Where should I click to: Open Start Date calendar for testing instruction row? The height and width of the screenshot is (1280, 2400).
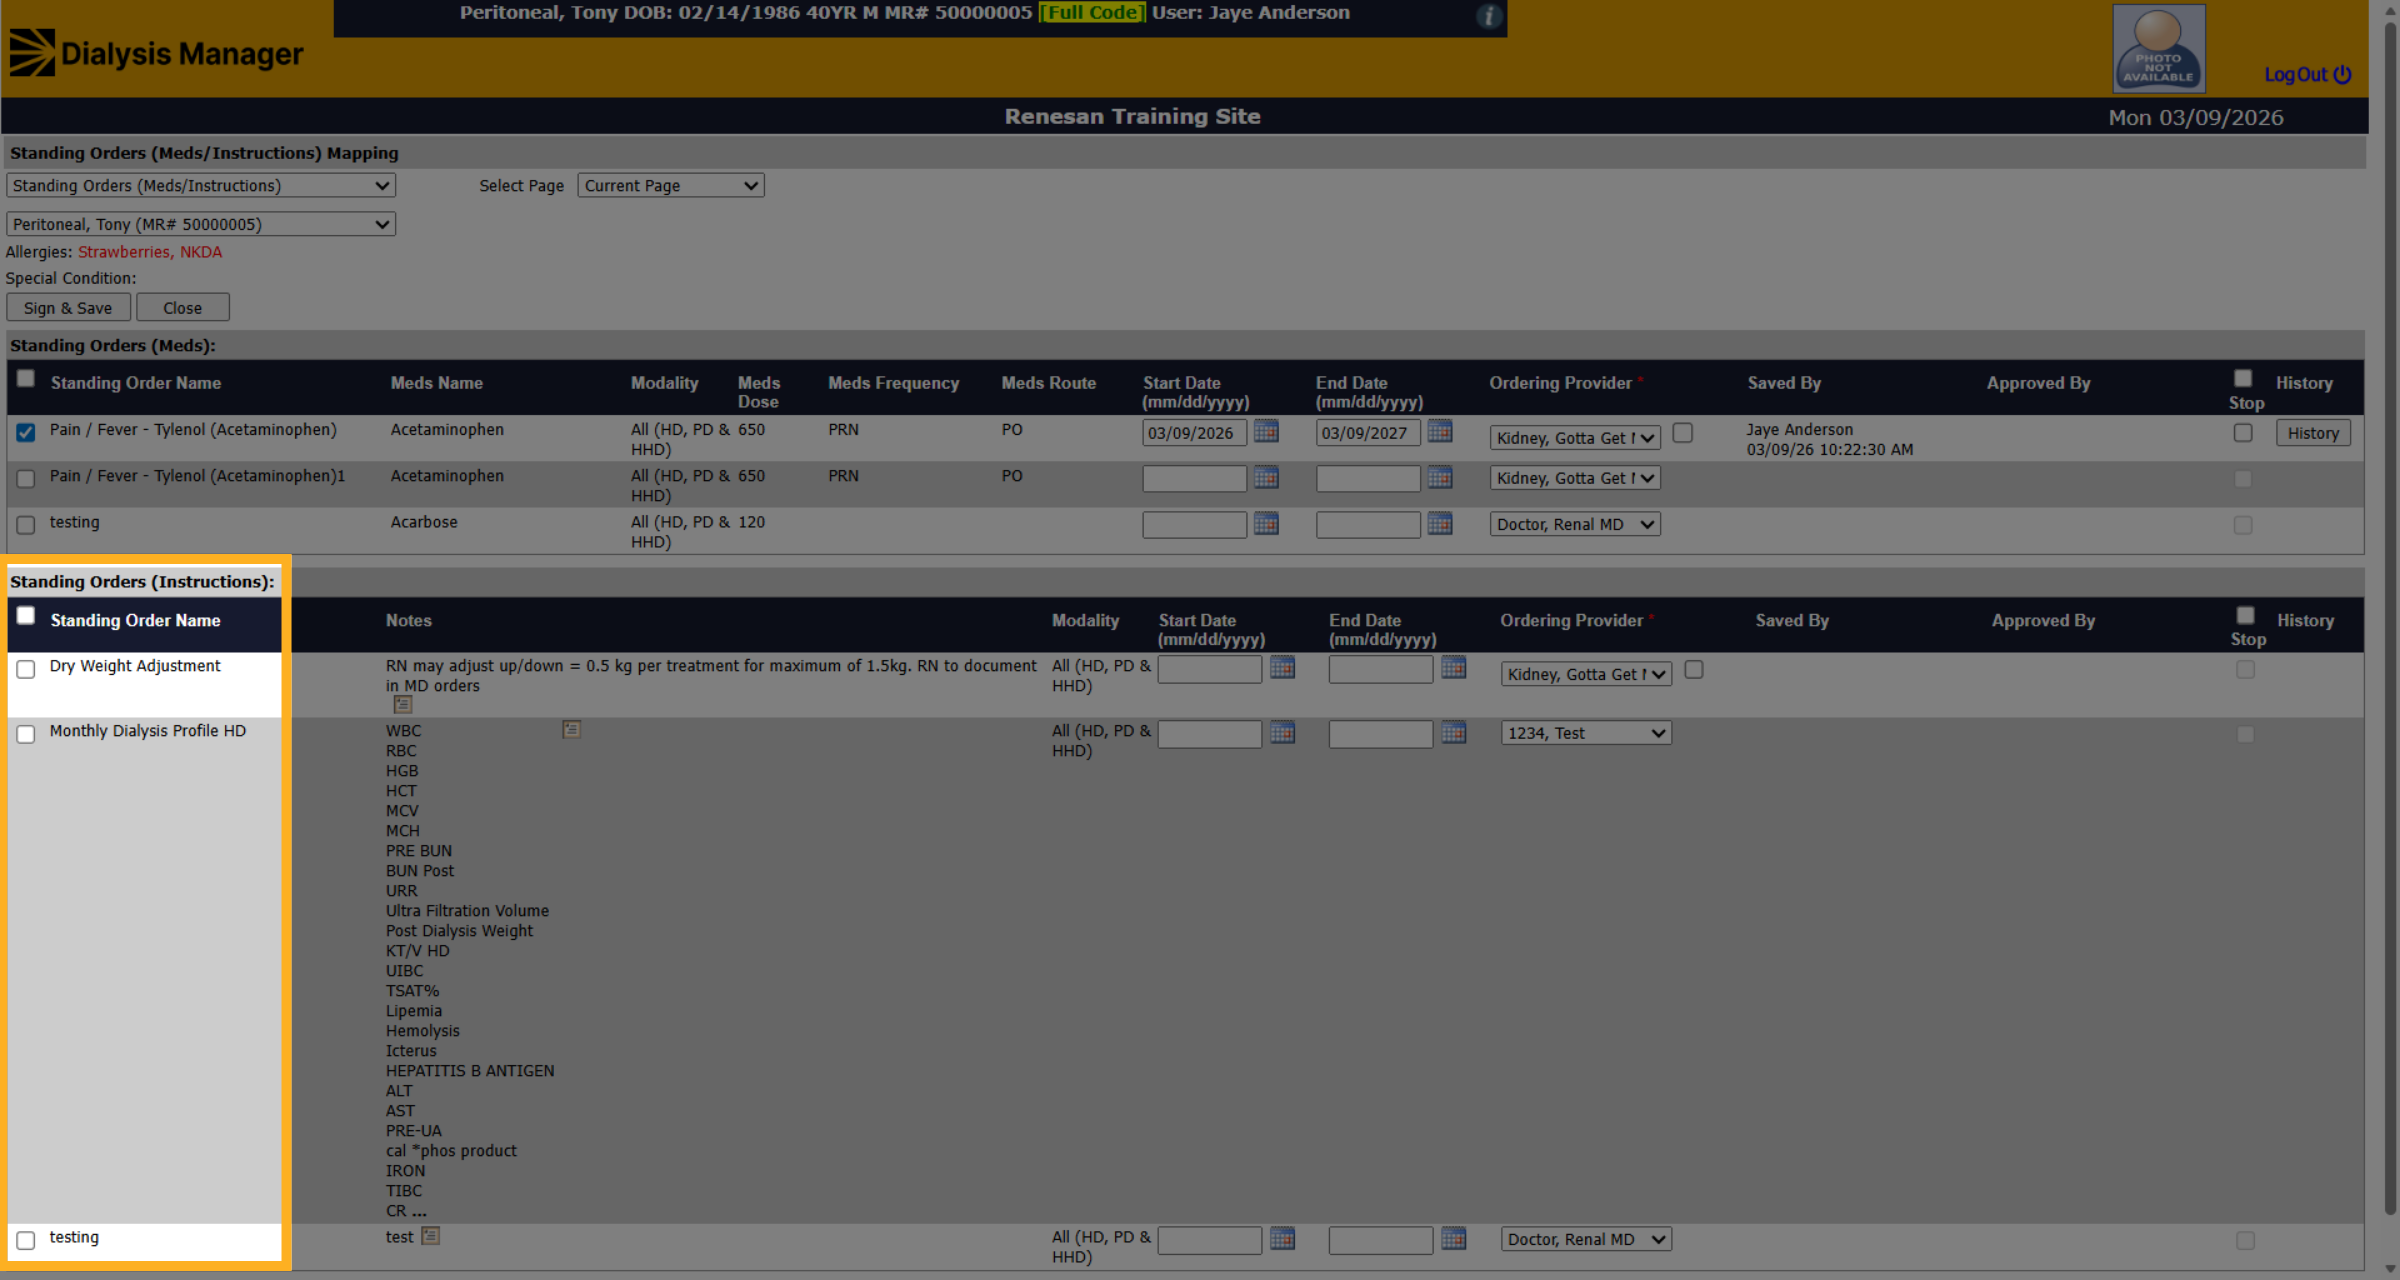pyautogui.click(x=1282, y=1239)
